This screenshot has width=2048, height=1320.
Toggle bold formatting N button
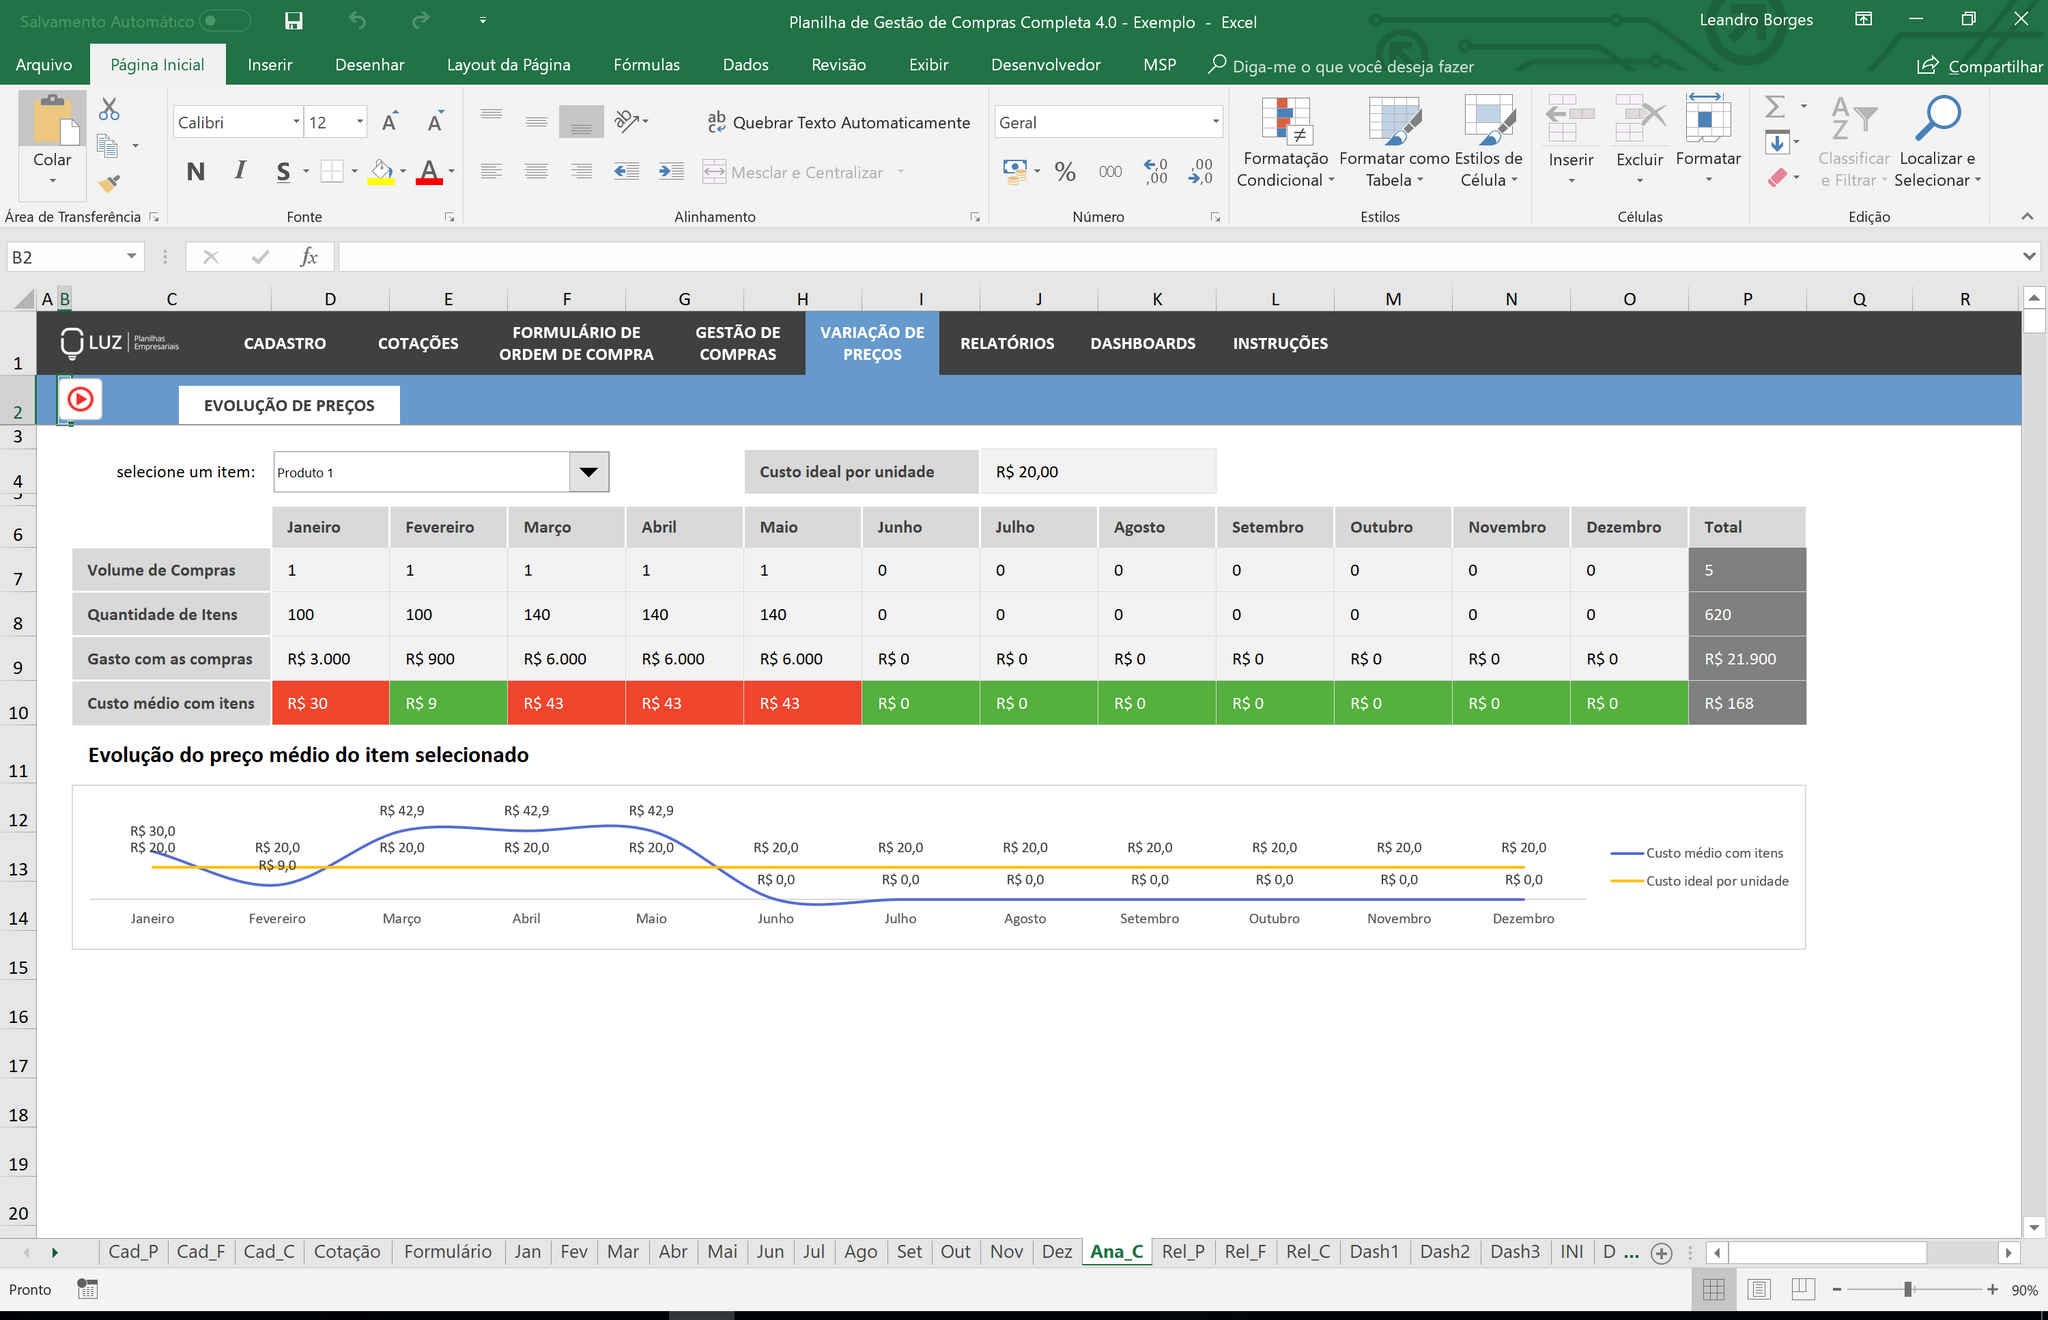196,172
